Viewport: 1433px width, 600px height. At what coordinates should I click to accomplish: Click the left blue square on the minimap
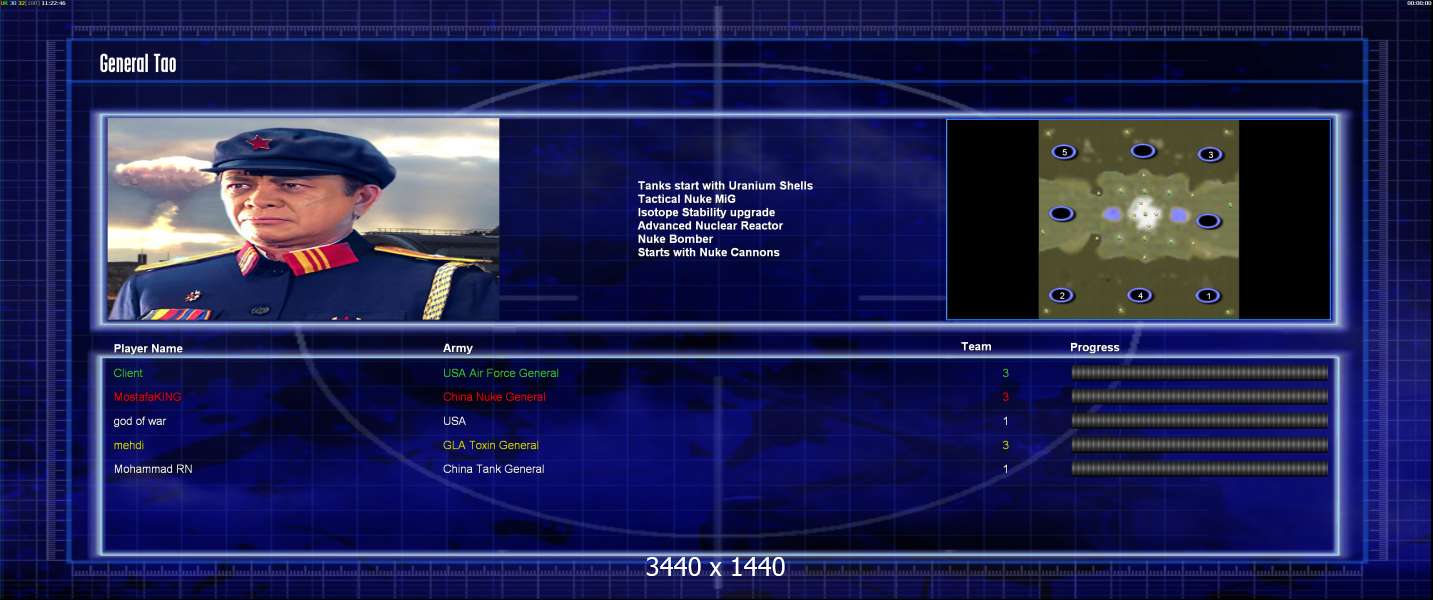(1111, 215)
